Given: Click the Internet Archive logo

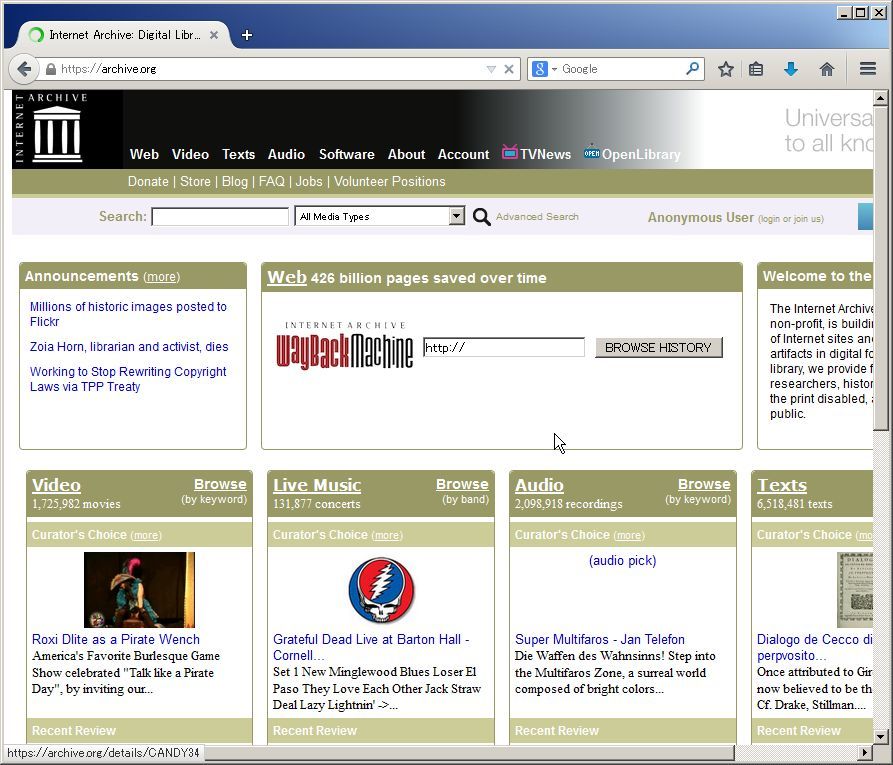Looking at the screenshot, I should point(50,129).
